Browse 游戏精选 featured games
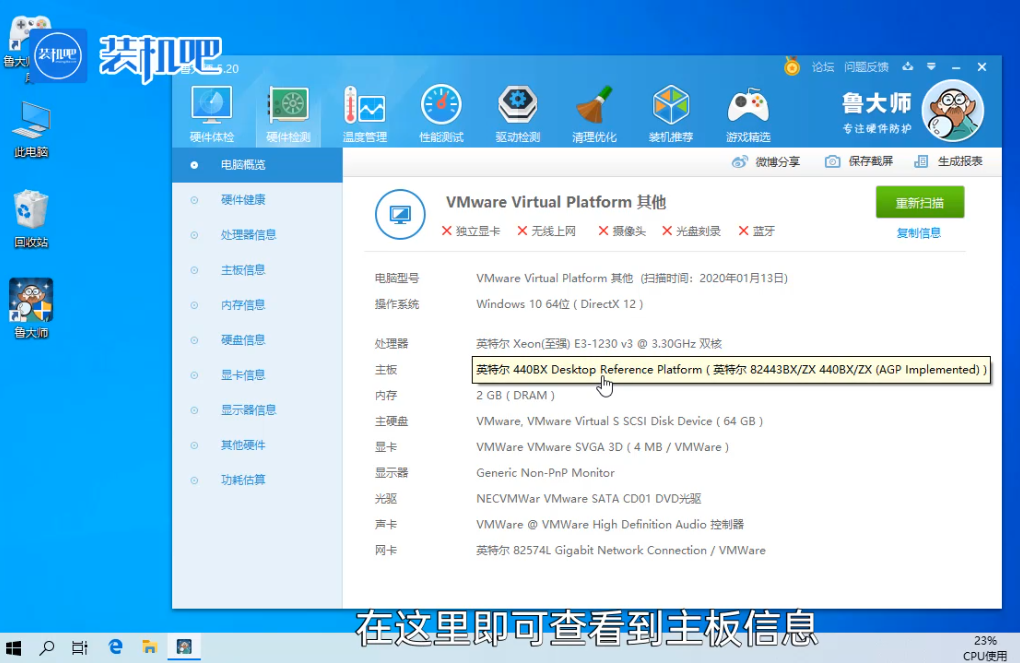Screen dimensions: 1020x663 [746, 110]
